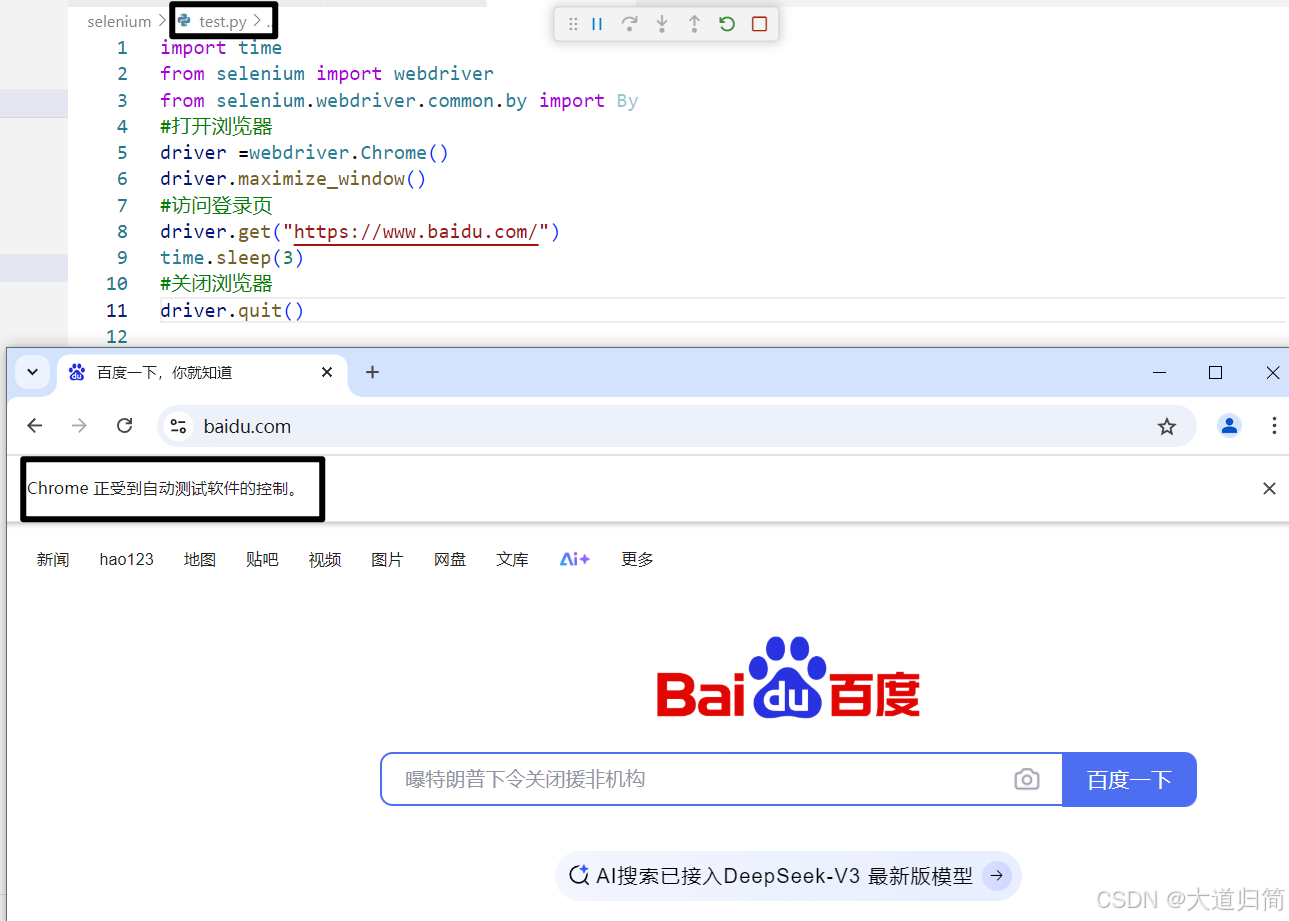Click the 百度一下 search button
Image resolution: width=1289 pixels, height=921 pixels.
click(x=1129, y=779)
